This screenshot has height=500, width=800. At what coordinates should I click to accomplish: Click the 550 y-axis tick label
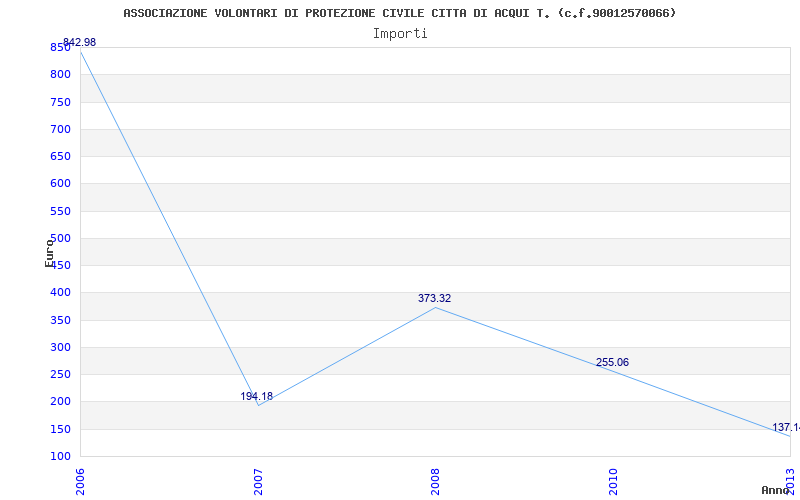point(60,211)
